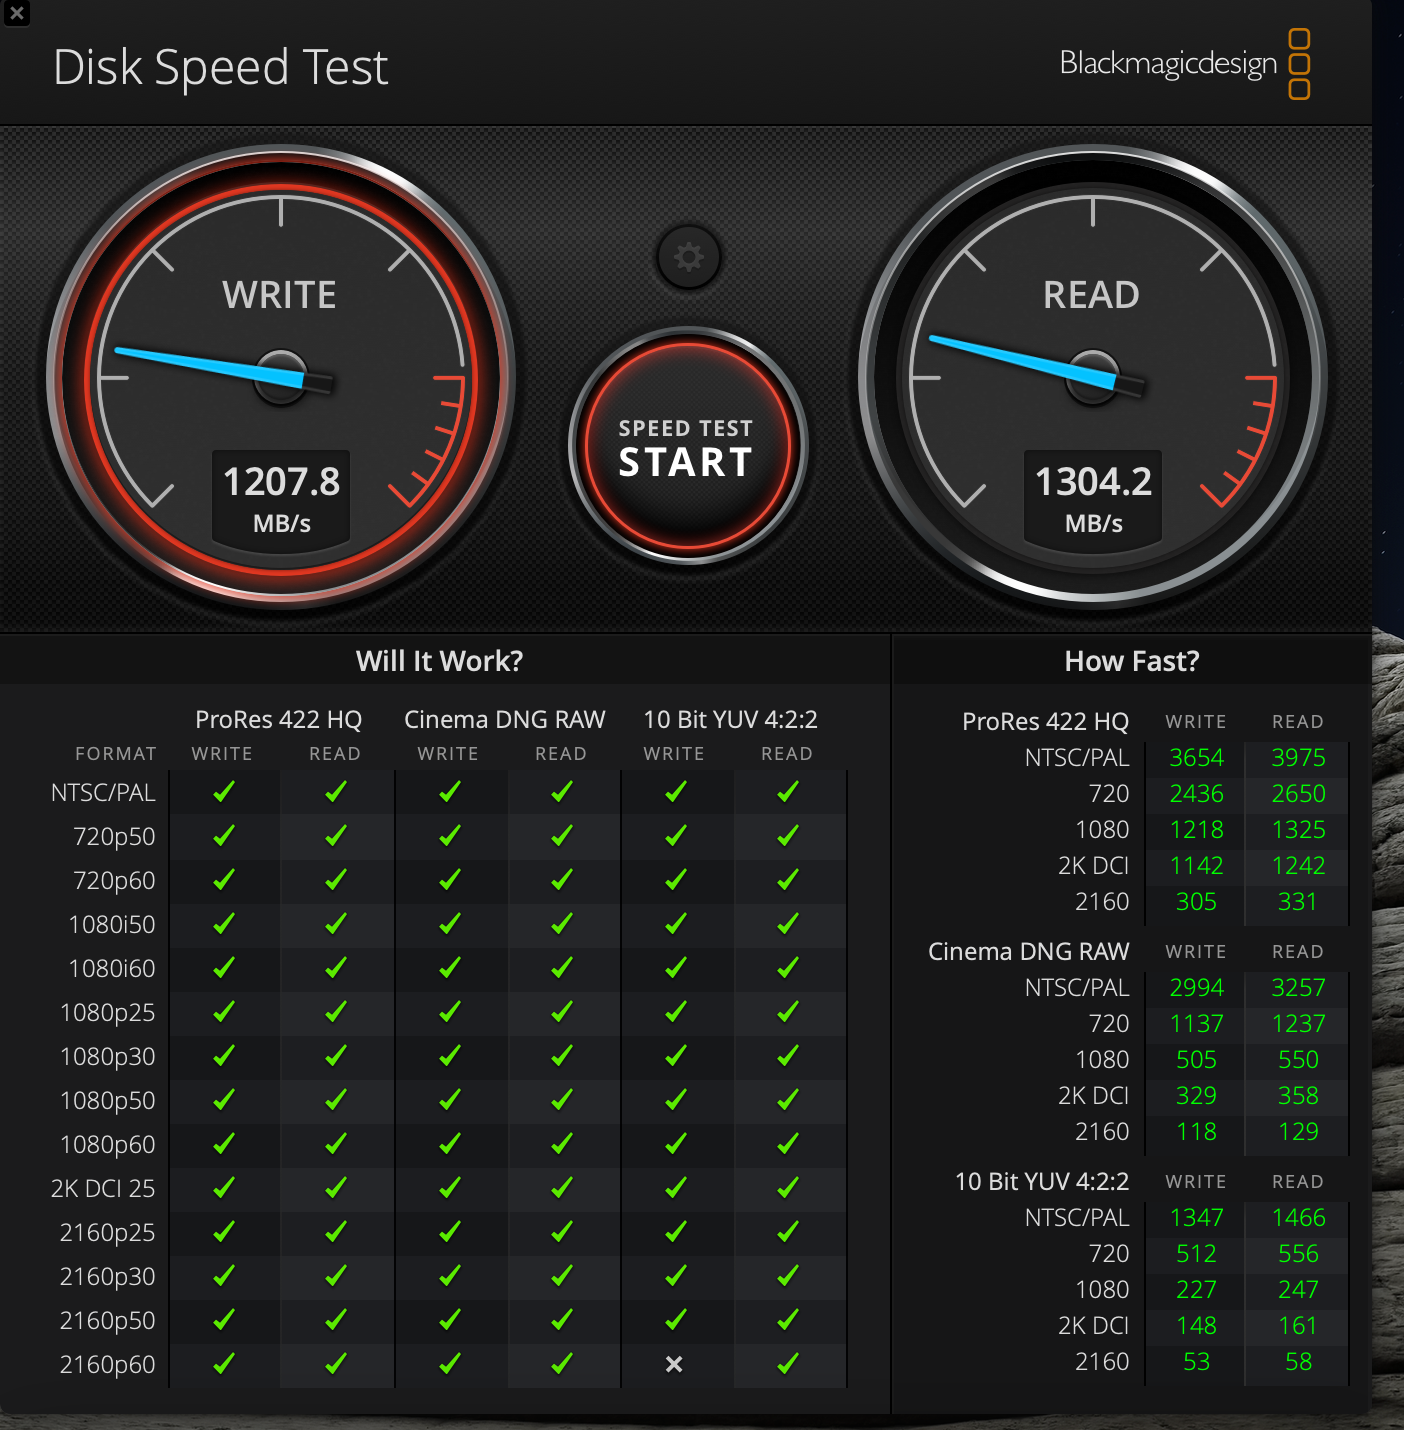
Task: Open the settings gear icon
Action: point(688,257)
